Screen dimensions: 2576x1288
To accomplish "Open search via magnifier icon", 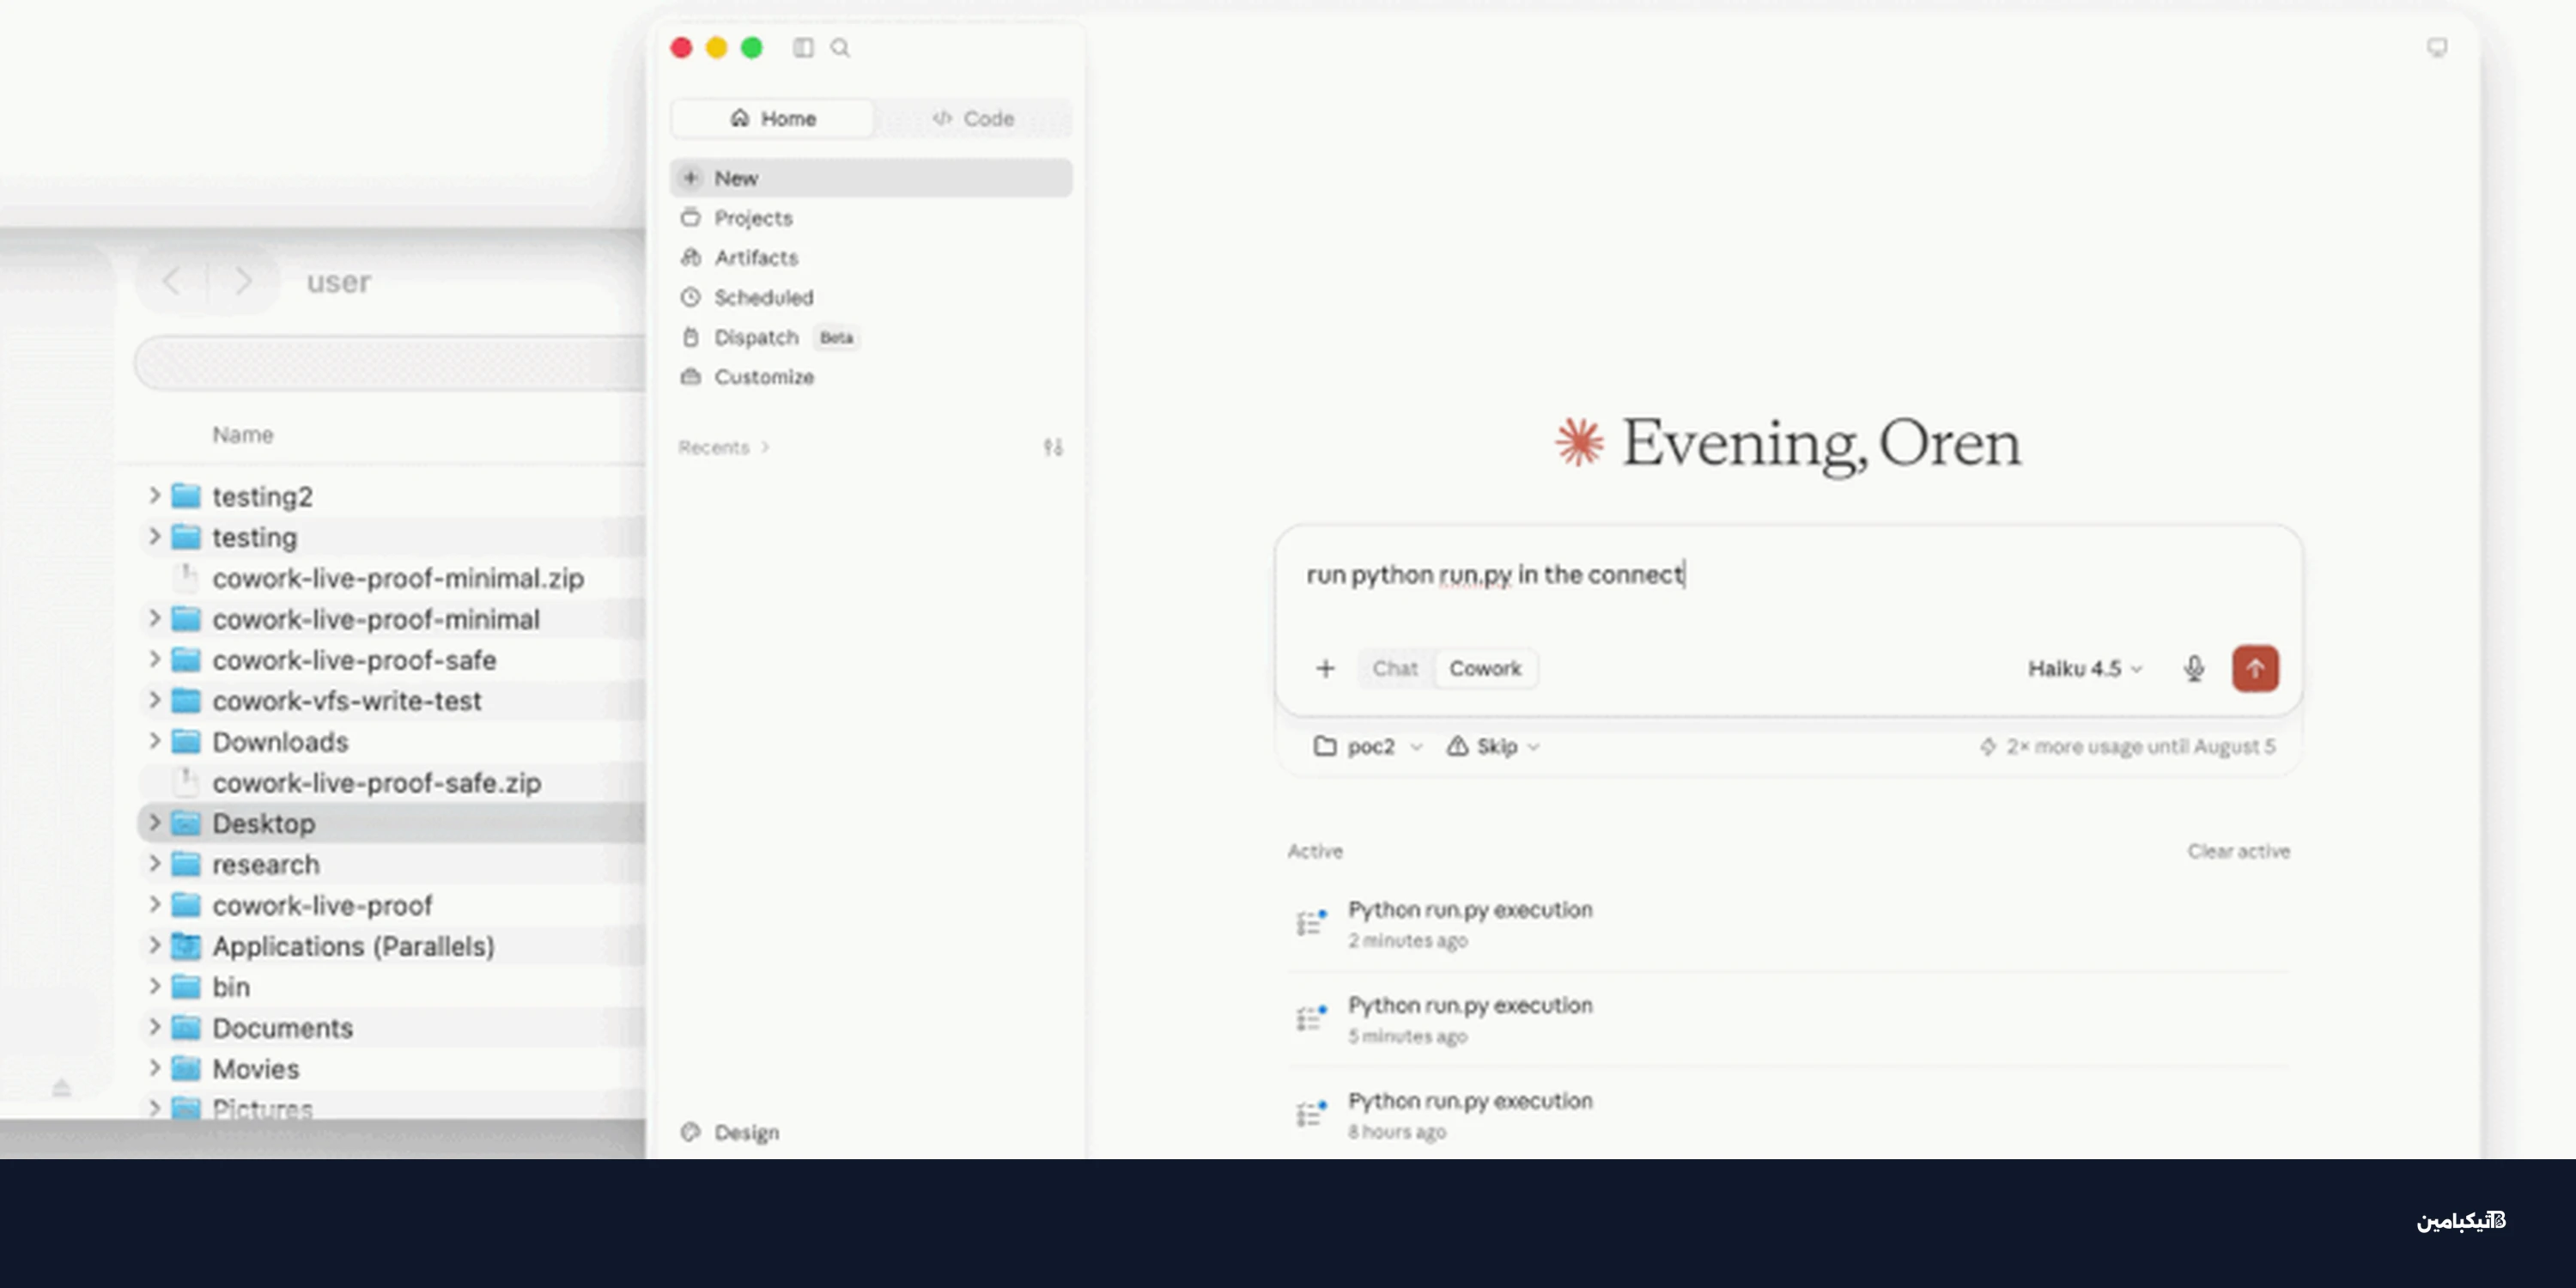I will pyautogui.click(x=840, y=47).
